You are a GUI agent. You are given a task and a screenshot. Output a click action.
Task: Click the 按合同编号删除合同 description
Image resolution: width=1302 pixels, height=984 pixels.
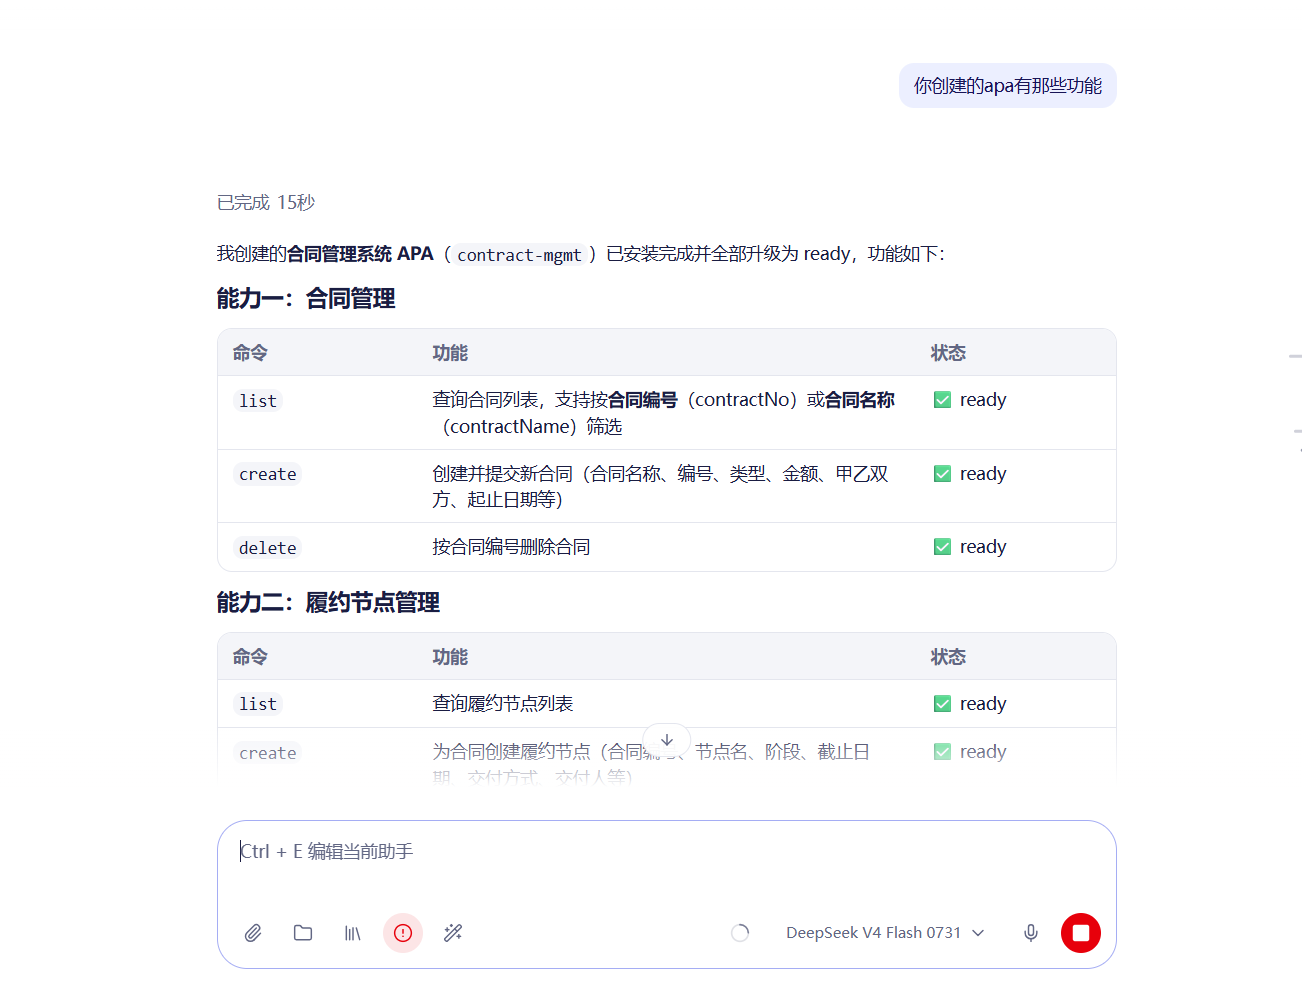point(511,547)
